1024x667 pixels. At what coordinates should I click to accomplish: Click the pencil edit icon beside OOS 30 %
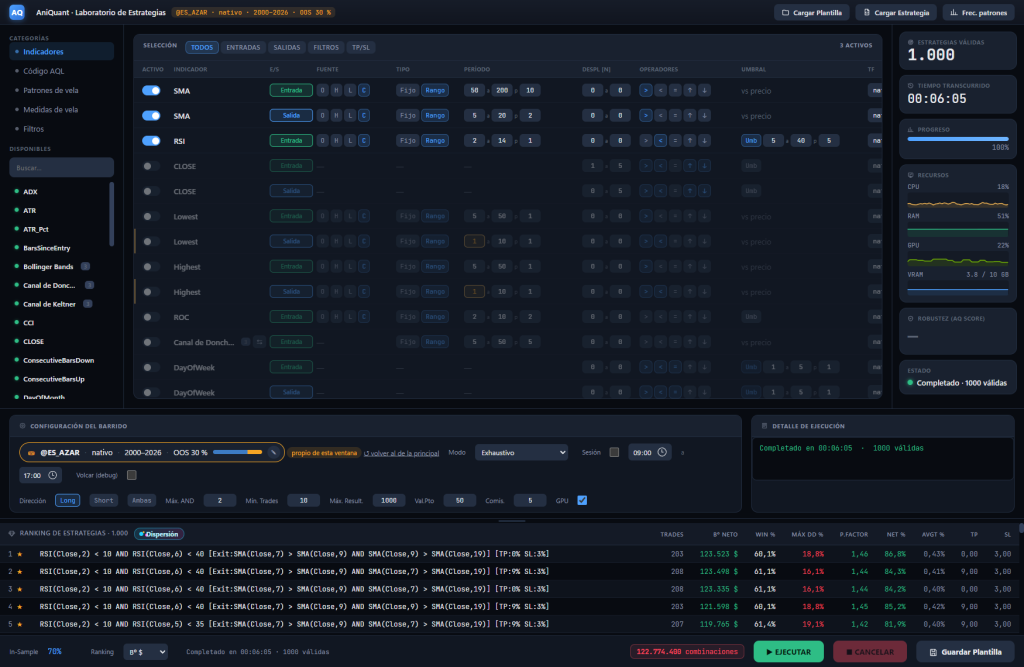[x=274, y=452]
